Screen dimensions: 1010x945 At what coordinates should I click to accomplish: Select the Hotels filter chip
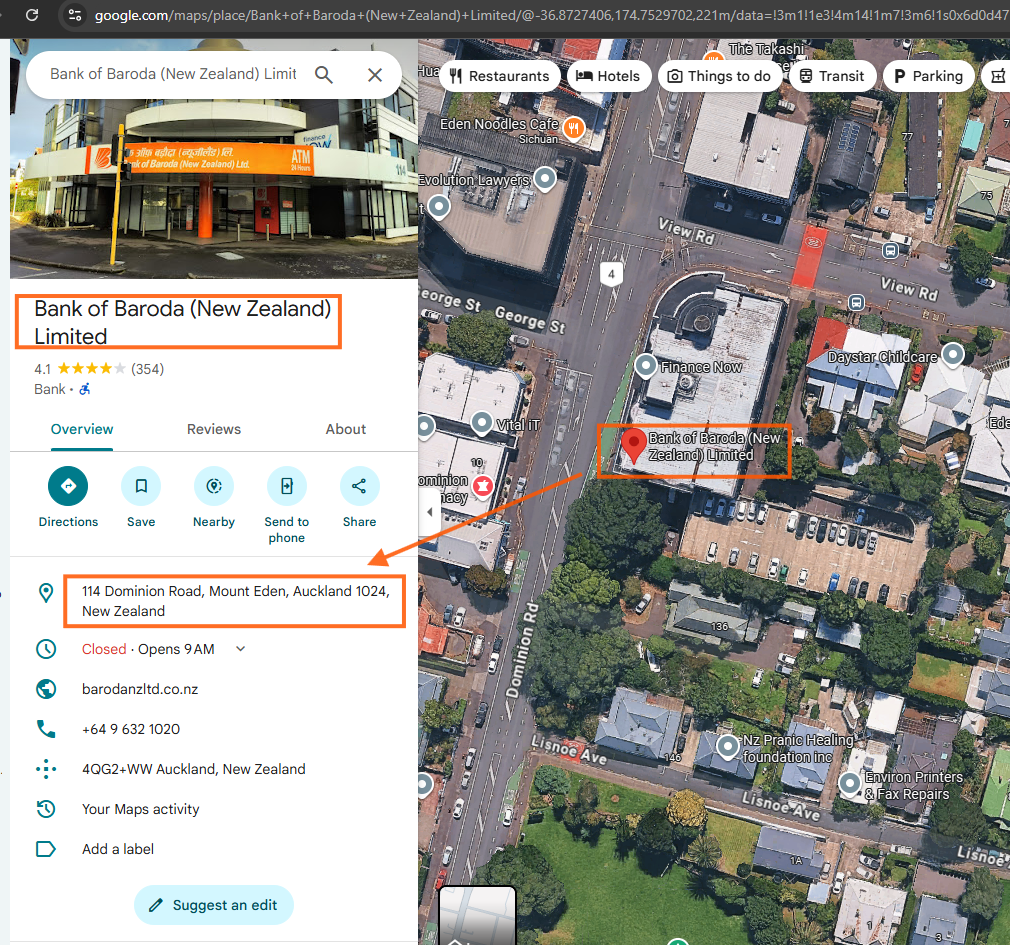pos(609,76)
